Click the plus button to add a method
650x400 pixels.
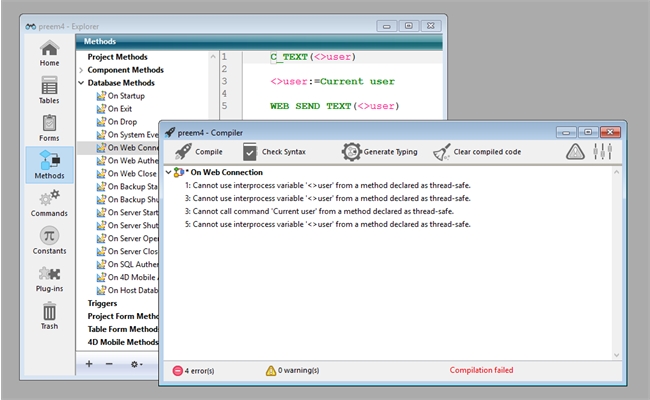click(89, 364)
